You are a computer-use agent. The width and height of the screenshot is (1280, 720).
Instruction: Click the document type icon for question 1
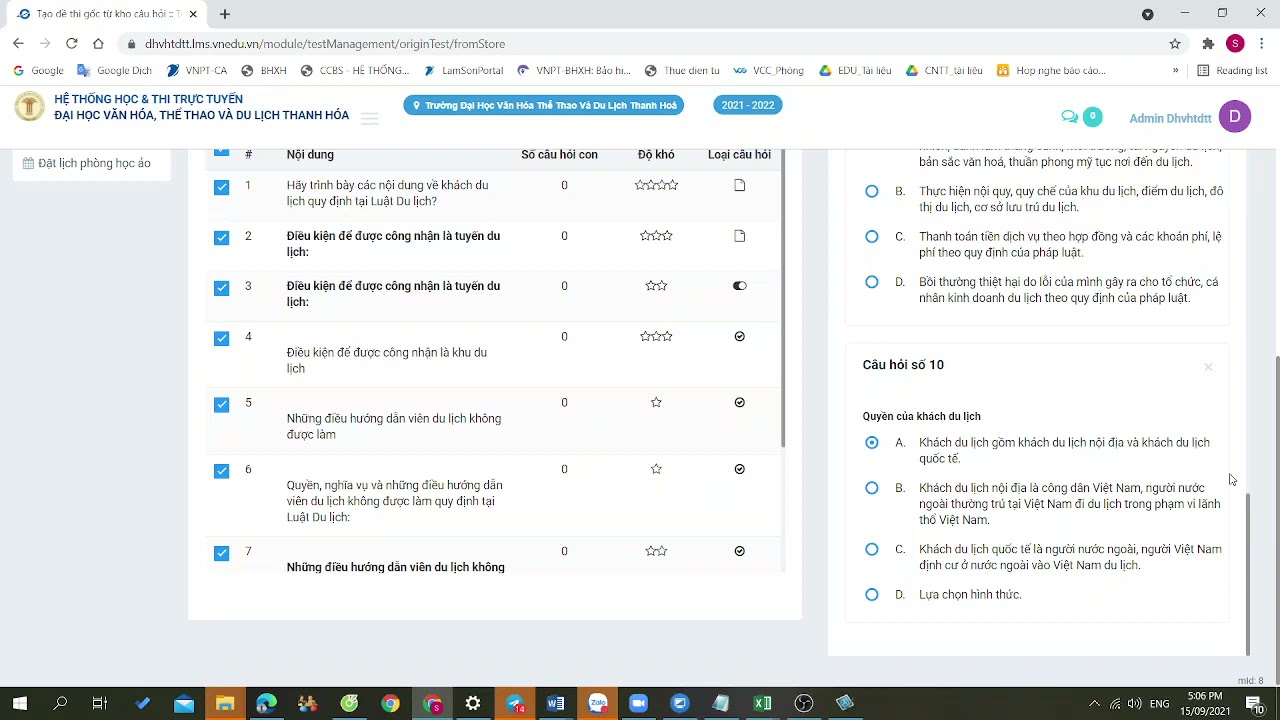point(740,185)
